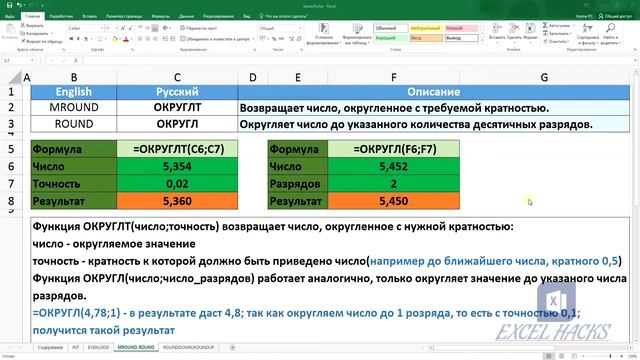Open the Insert Function fx dialog
The height and width of the screenshot is (360, 640).
pos(76,60)
